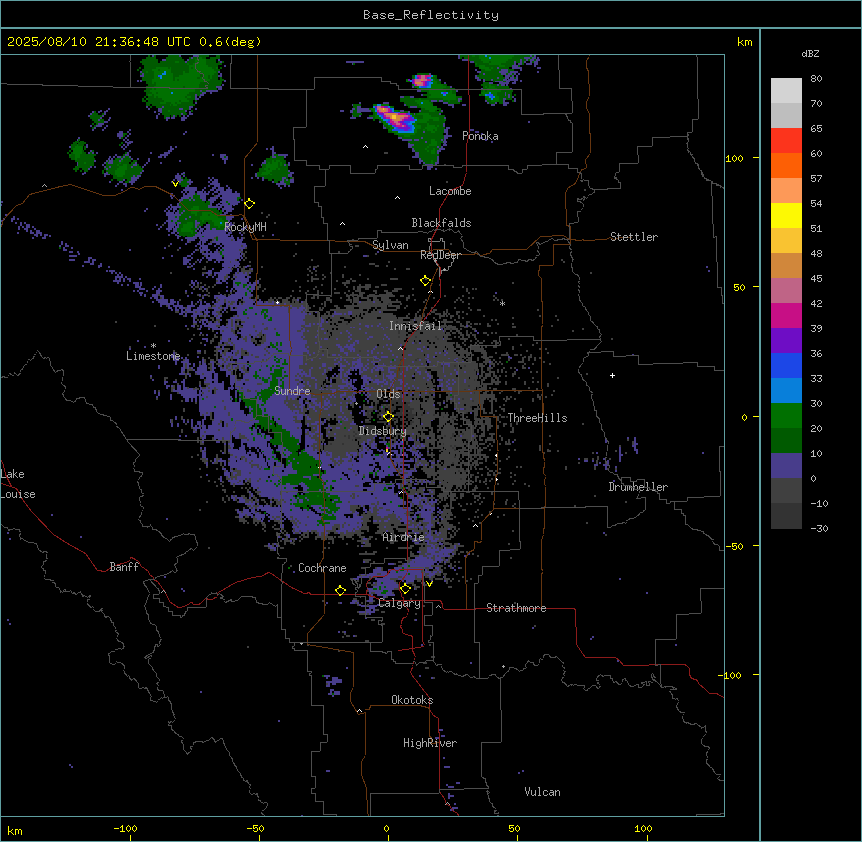Select the Drumheller label
862x842 pixels.
coord(638,487)
